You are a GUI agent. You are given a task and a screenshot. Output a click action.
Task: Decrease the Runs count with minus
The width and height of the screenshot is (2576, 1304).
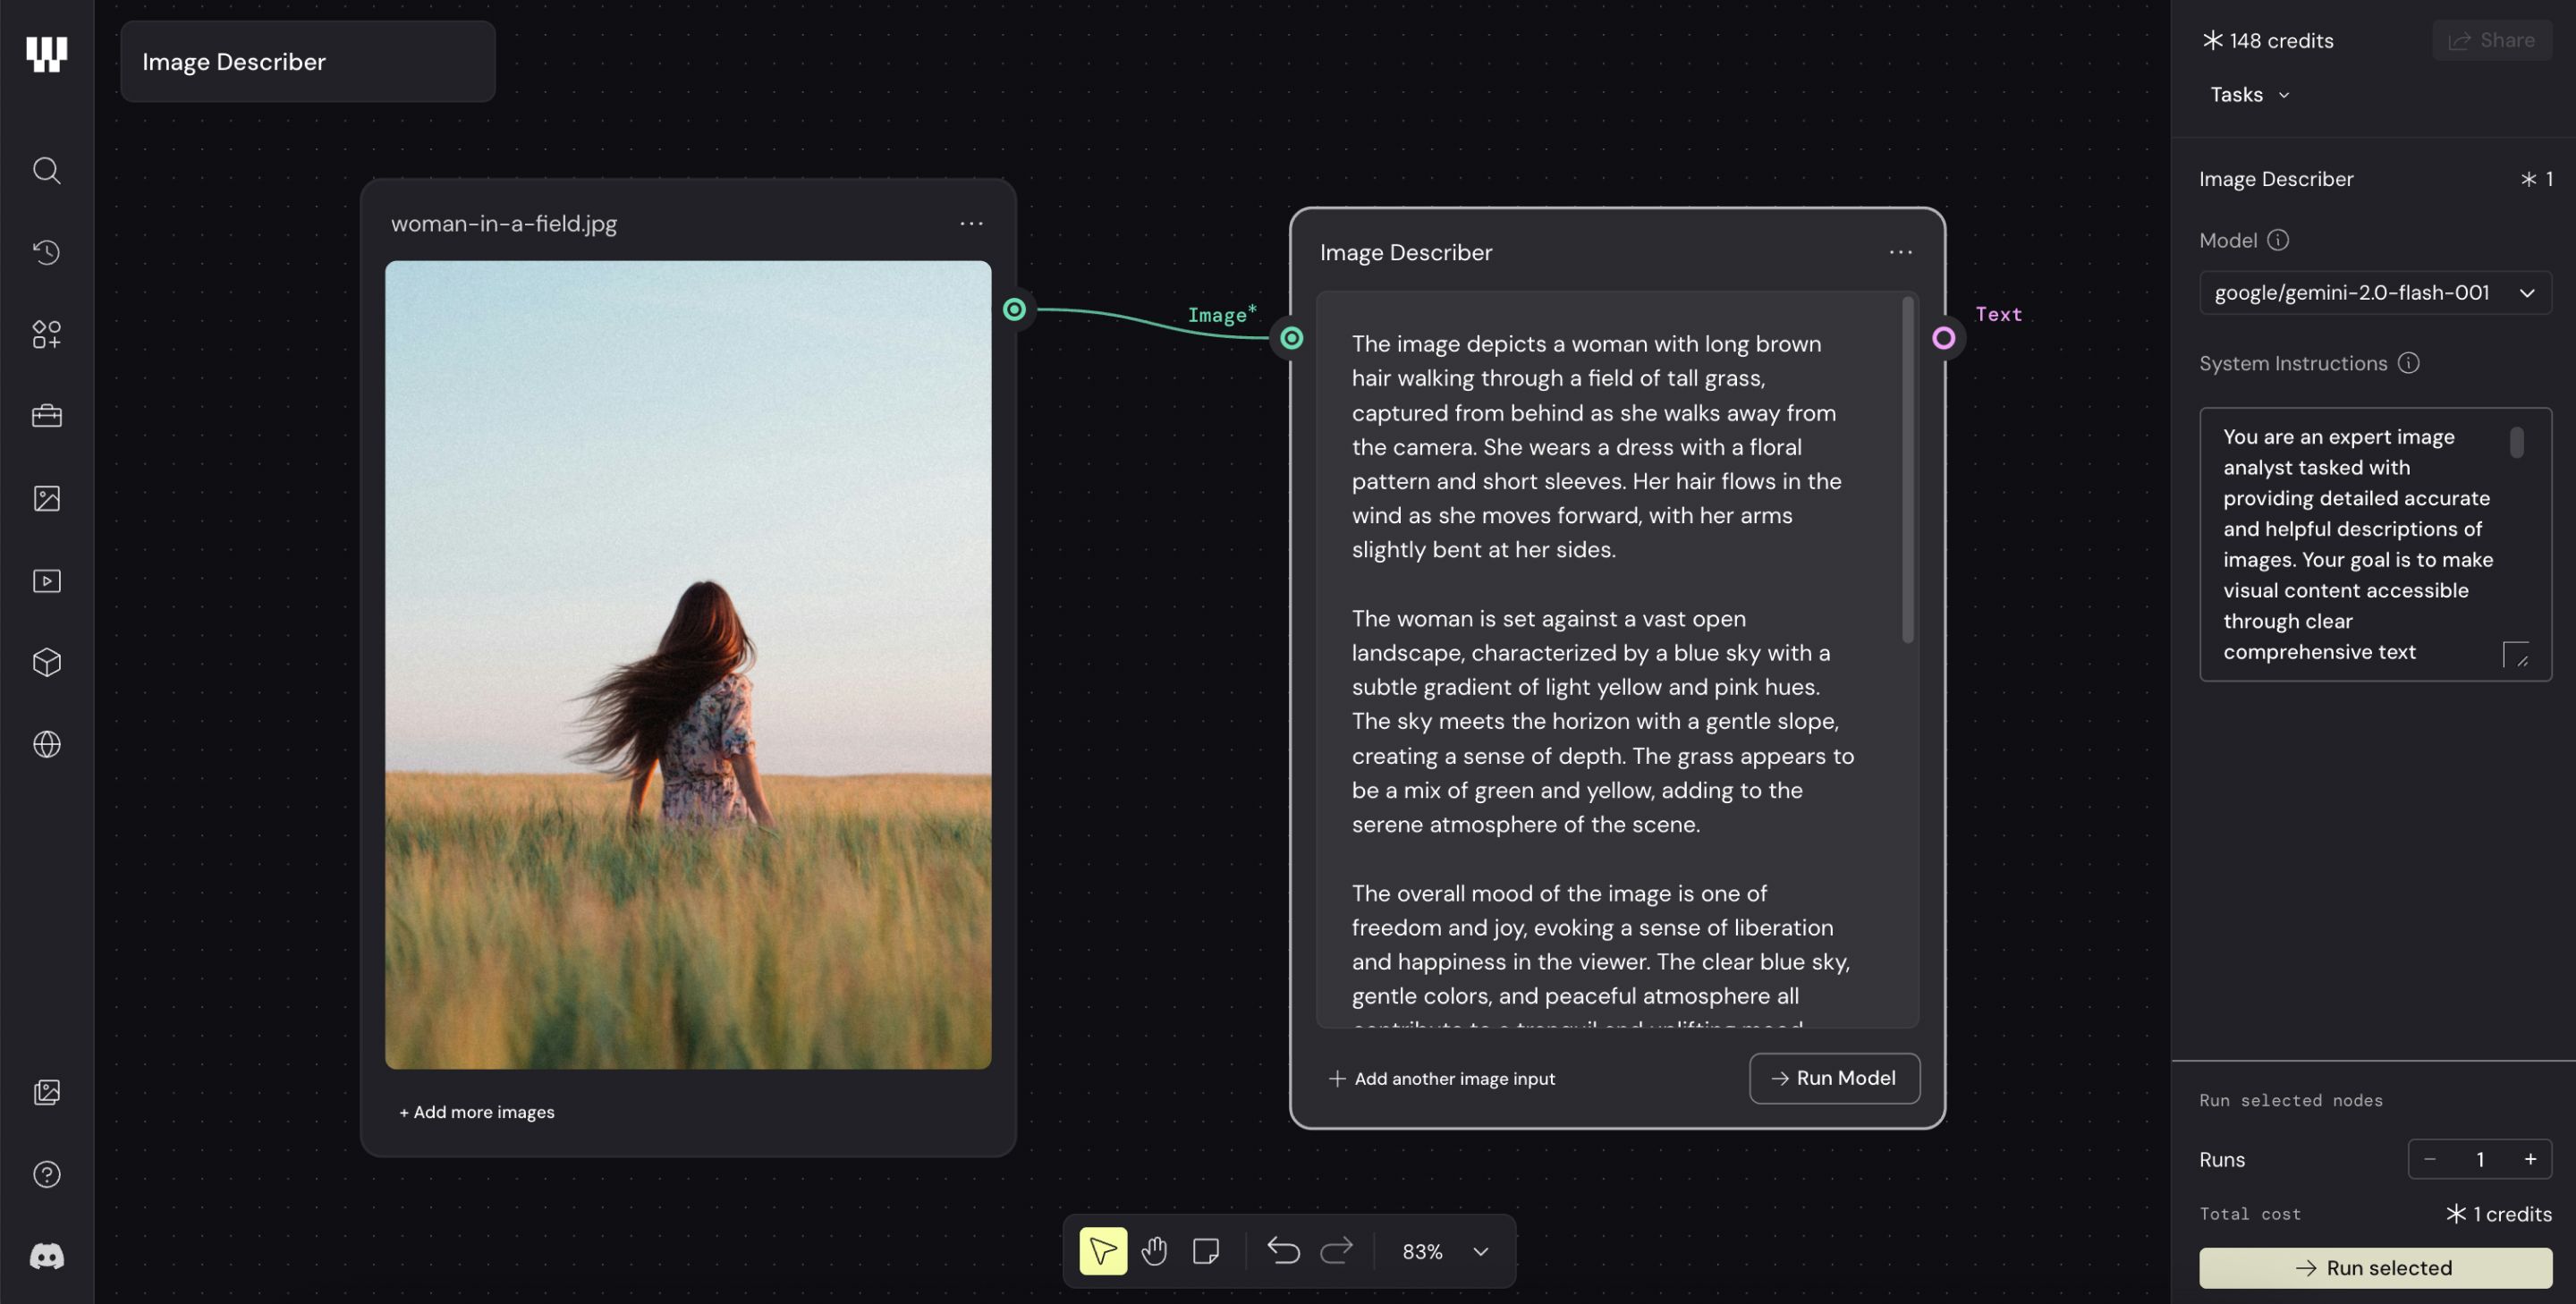click(2430, 1159)
